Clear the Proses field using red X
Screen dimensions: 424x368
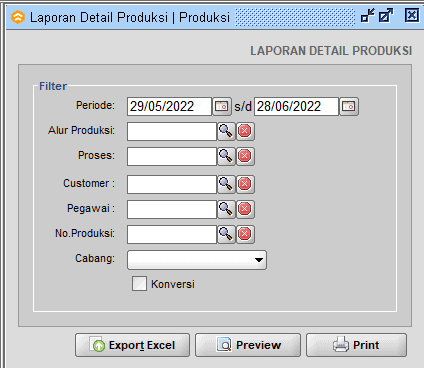245,156
